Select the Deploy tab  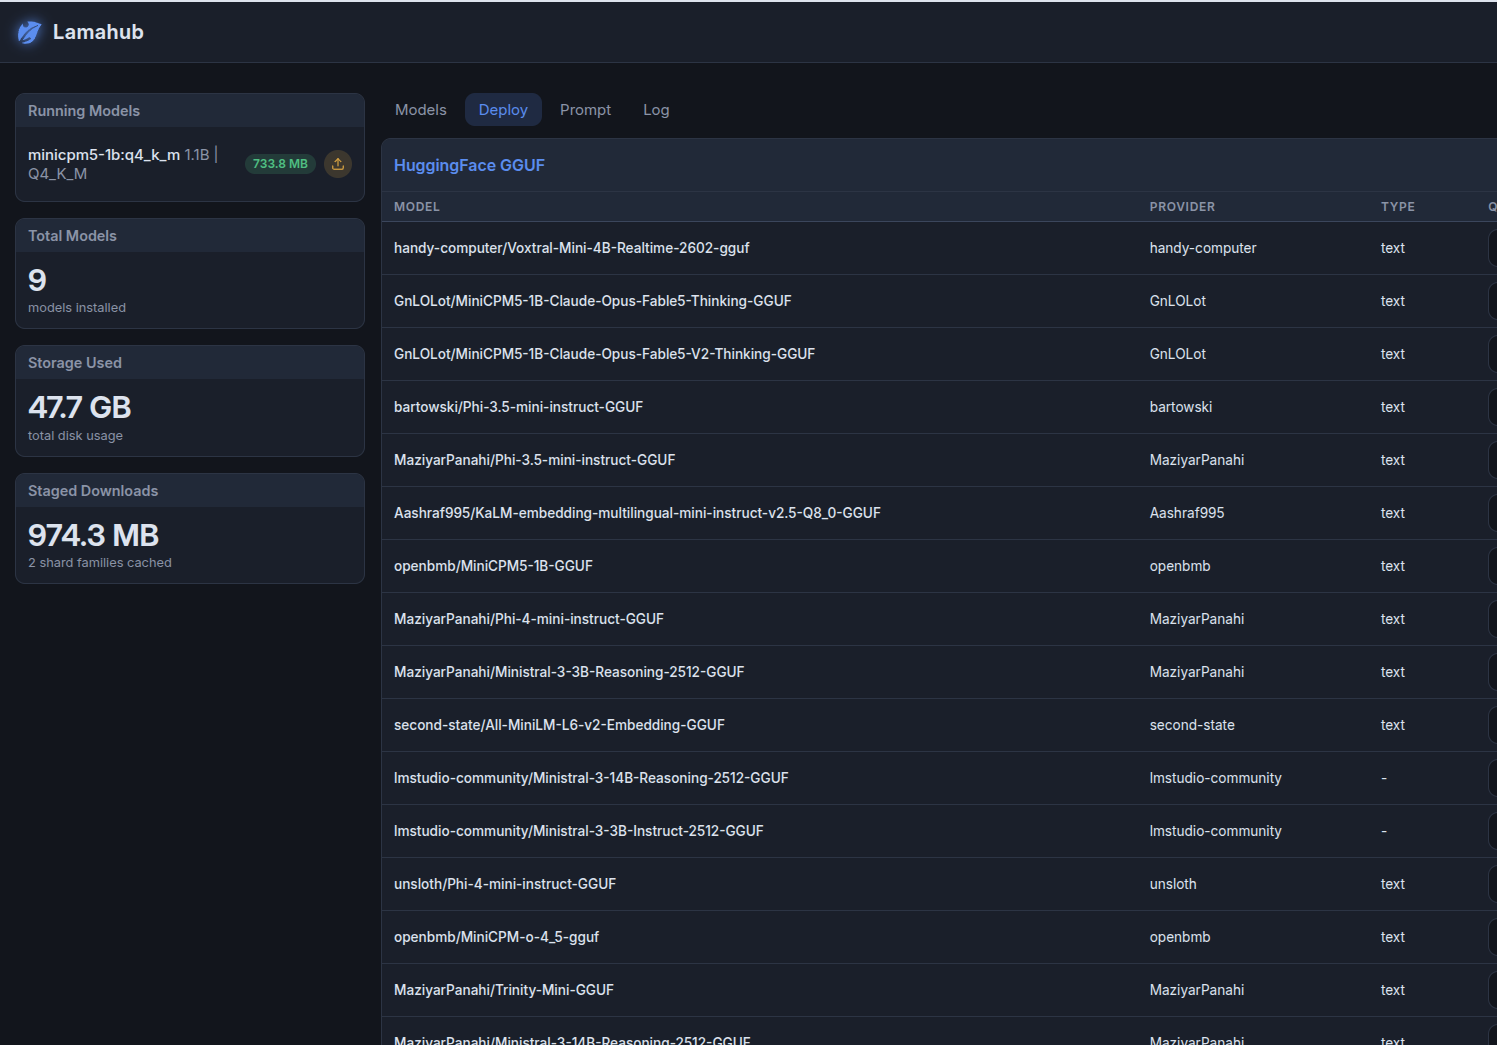pyautogui.click(x=503, y=110)
